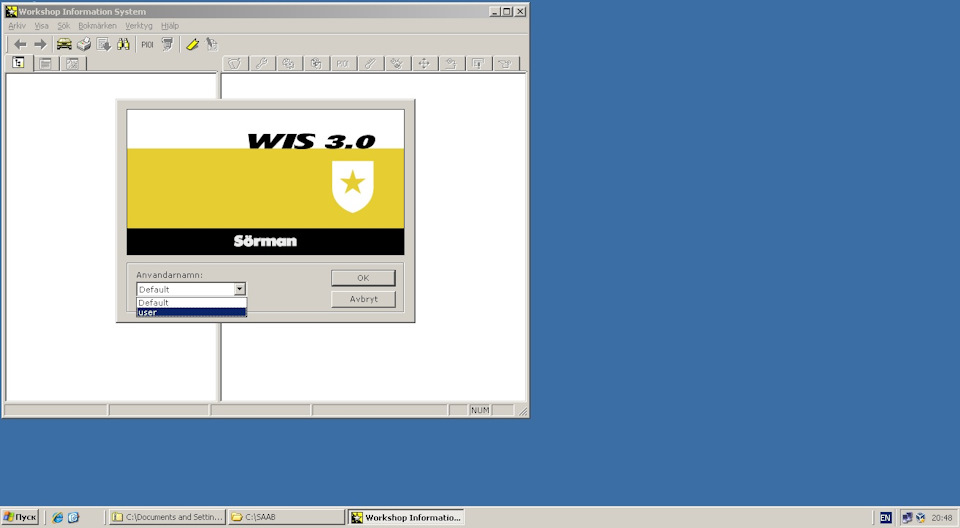Collapse the Användarnamn dropdown arrow

tap(240, 289)
